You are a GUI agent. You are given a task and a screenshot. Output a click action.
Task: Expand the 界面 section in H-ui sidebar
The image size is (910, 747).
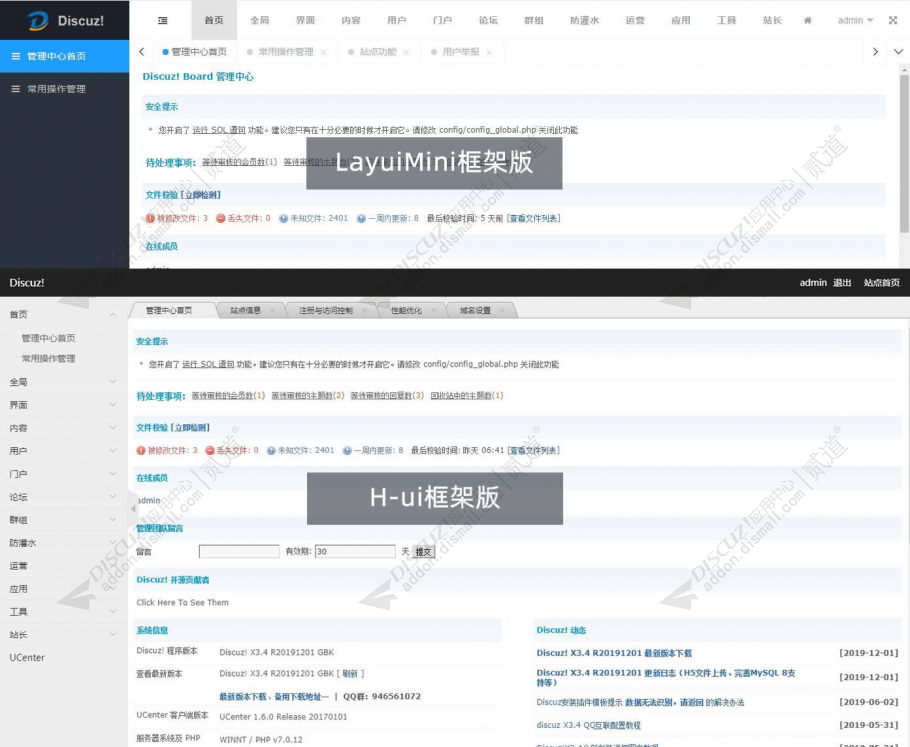[113, 405]
